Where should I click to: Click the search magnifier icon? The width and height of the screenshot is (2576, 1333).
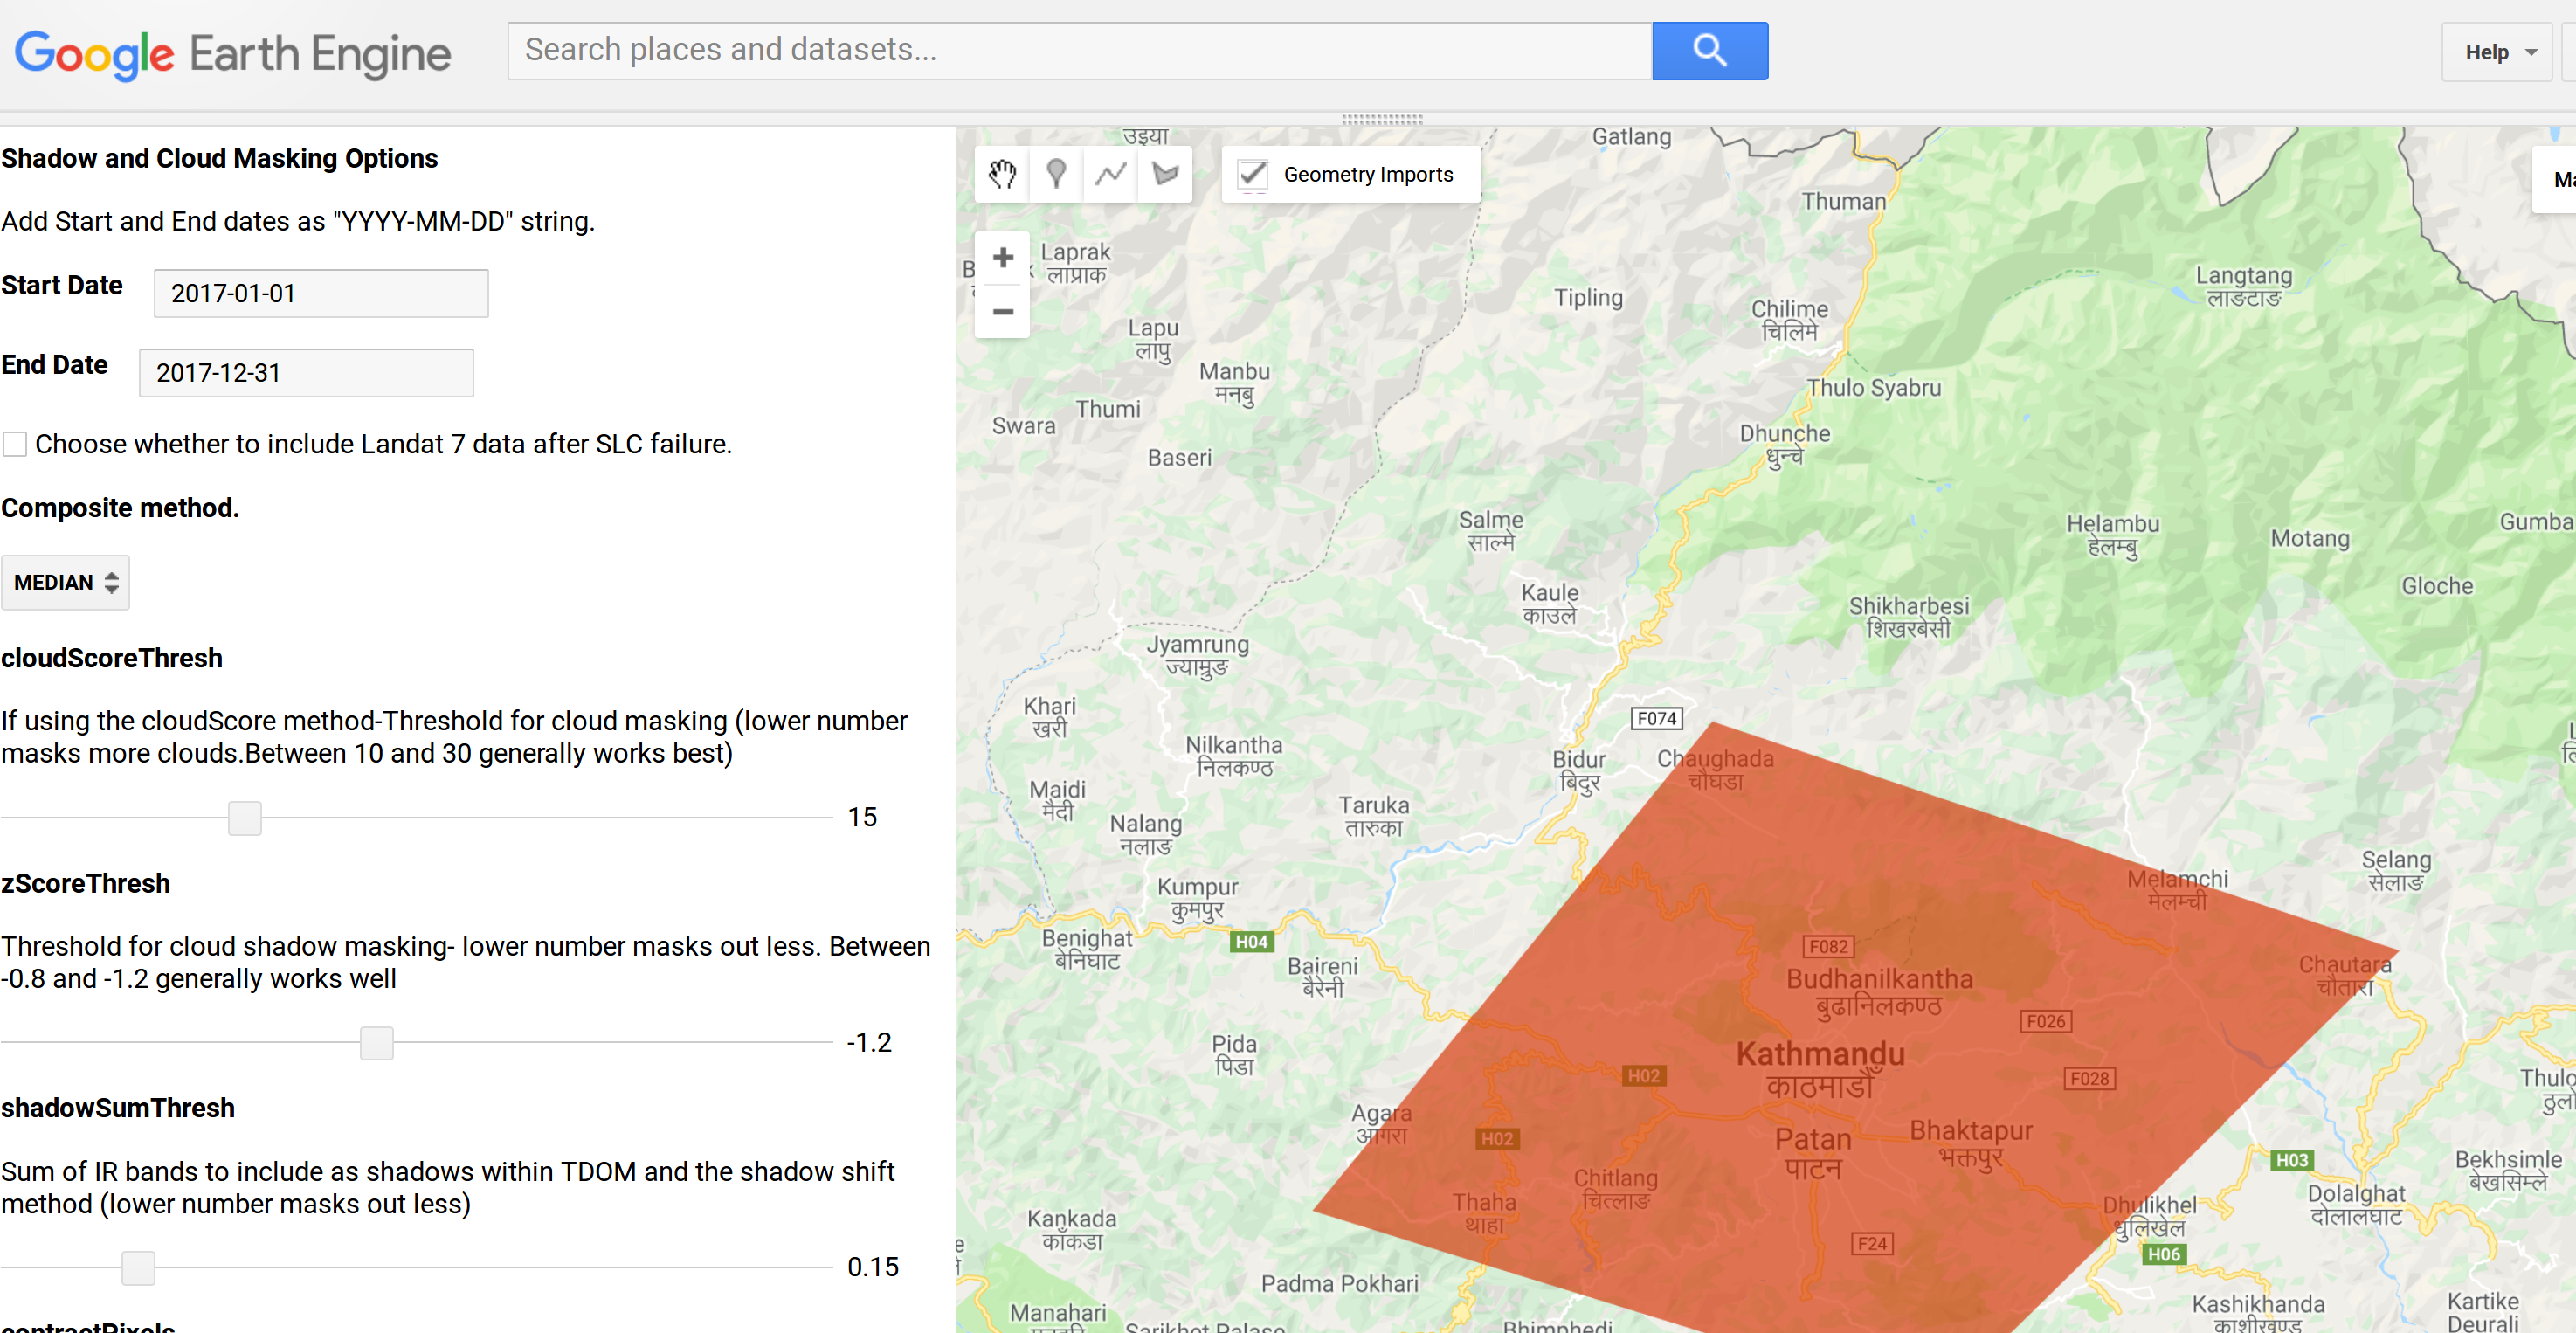[x=1709, y=50]
